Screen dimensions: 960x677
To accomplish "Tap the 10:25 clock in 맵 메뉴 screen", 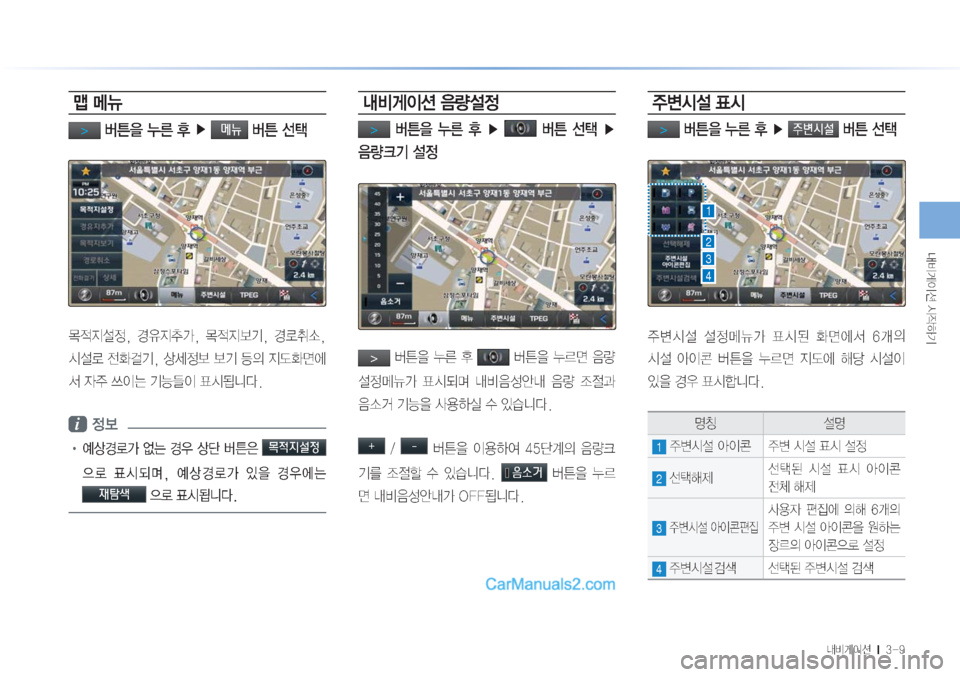I will coord(86,191).
